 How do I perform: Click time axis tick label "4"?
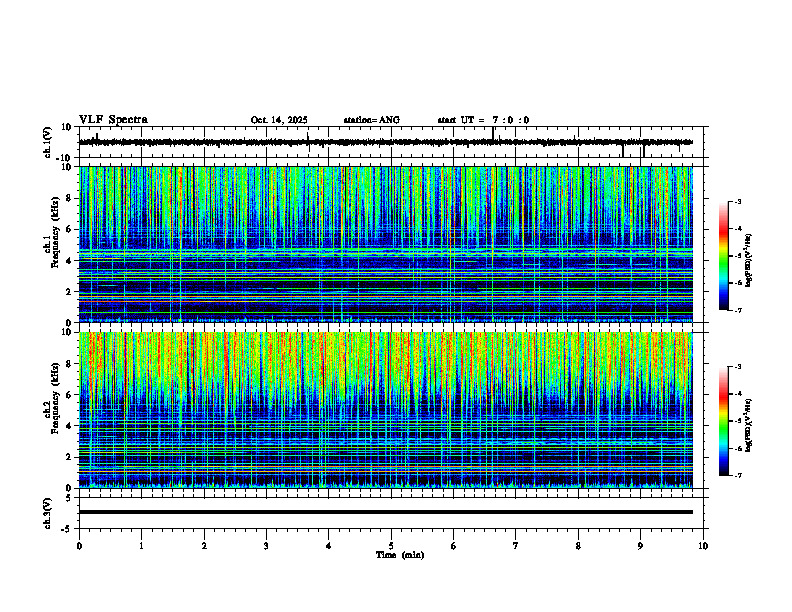(x=329, y=546)
